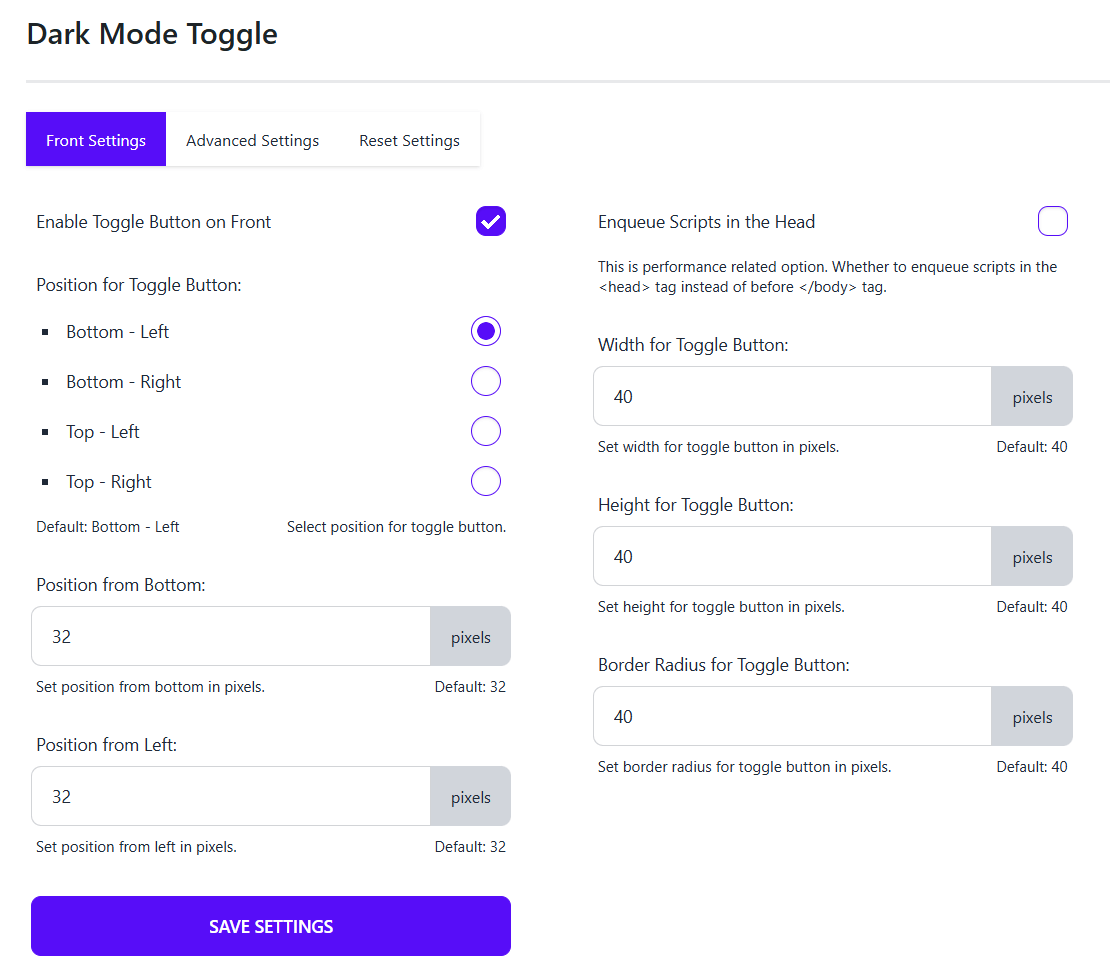
Task: Click the Dark Mode Toggle heading
Action: click(152, 34)
